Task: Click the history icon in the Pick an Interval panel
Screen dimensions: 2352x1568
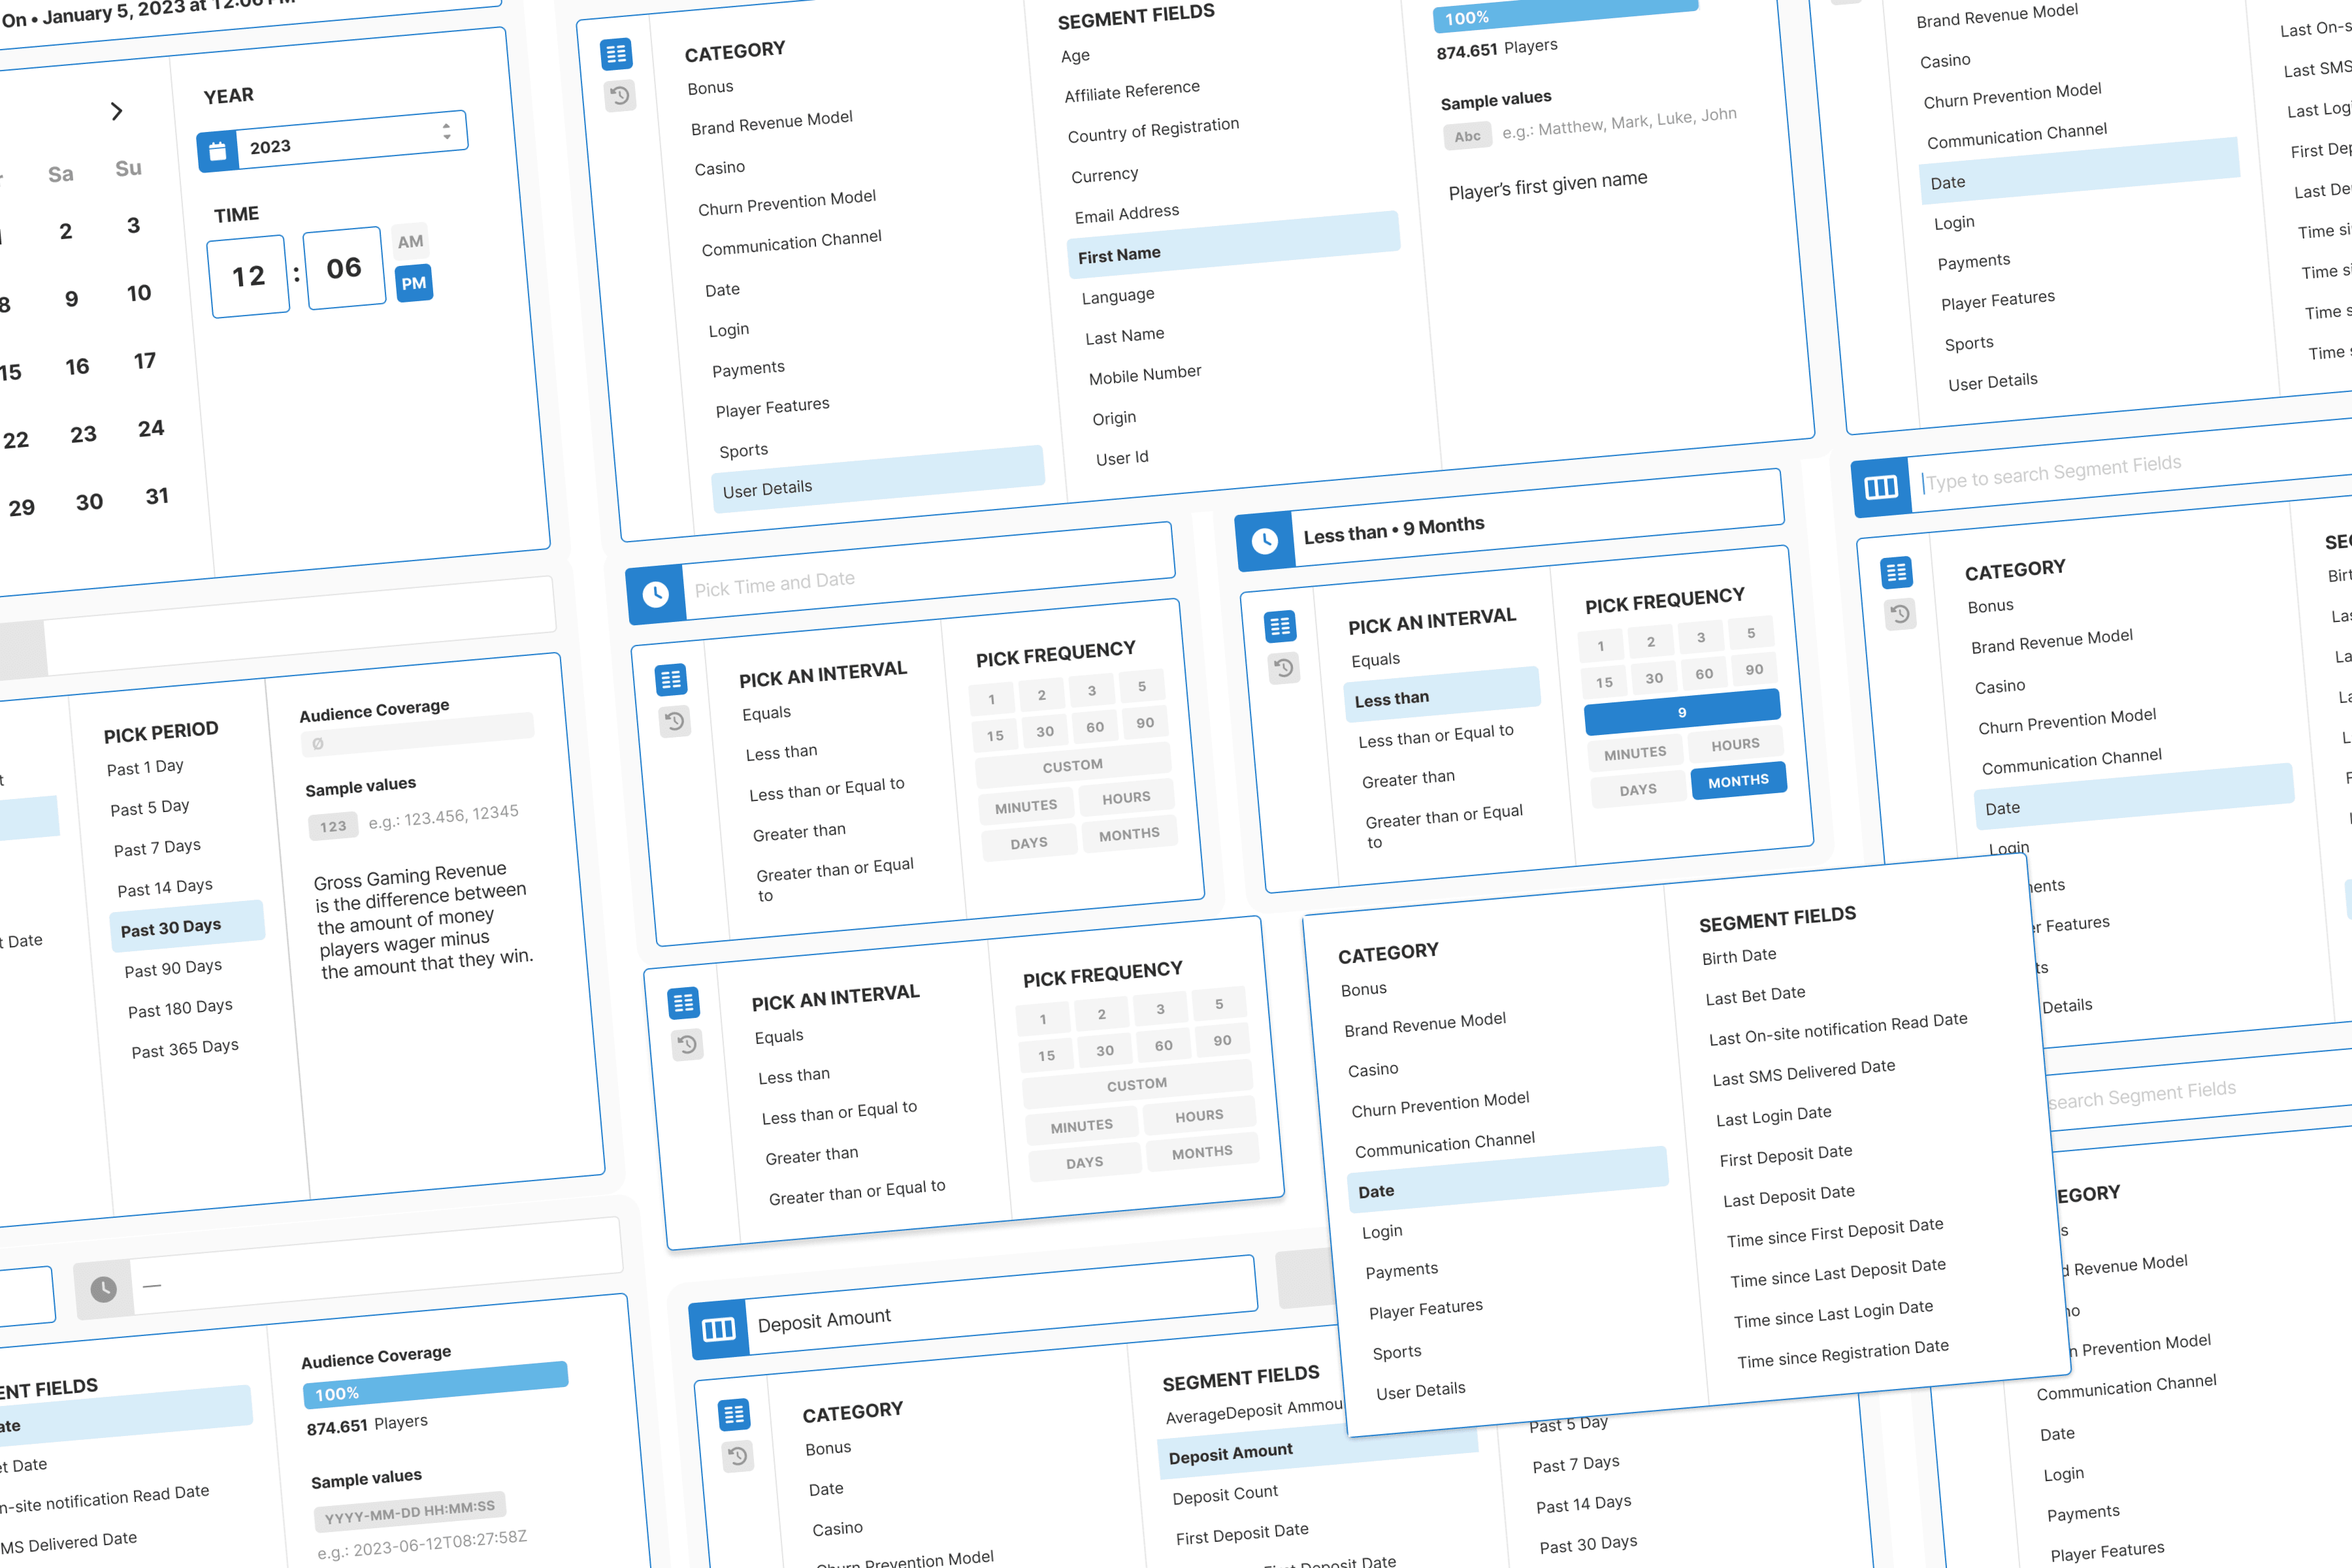Action: pos(676,722)
